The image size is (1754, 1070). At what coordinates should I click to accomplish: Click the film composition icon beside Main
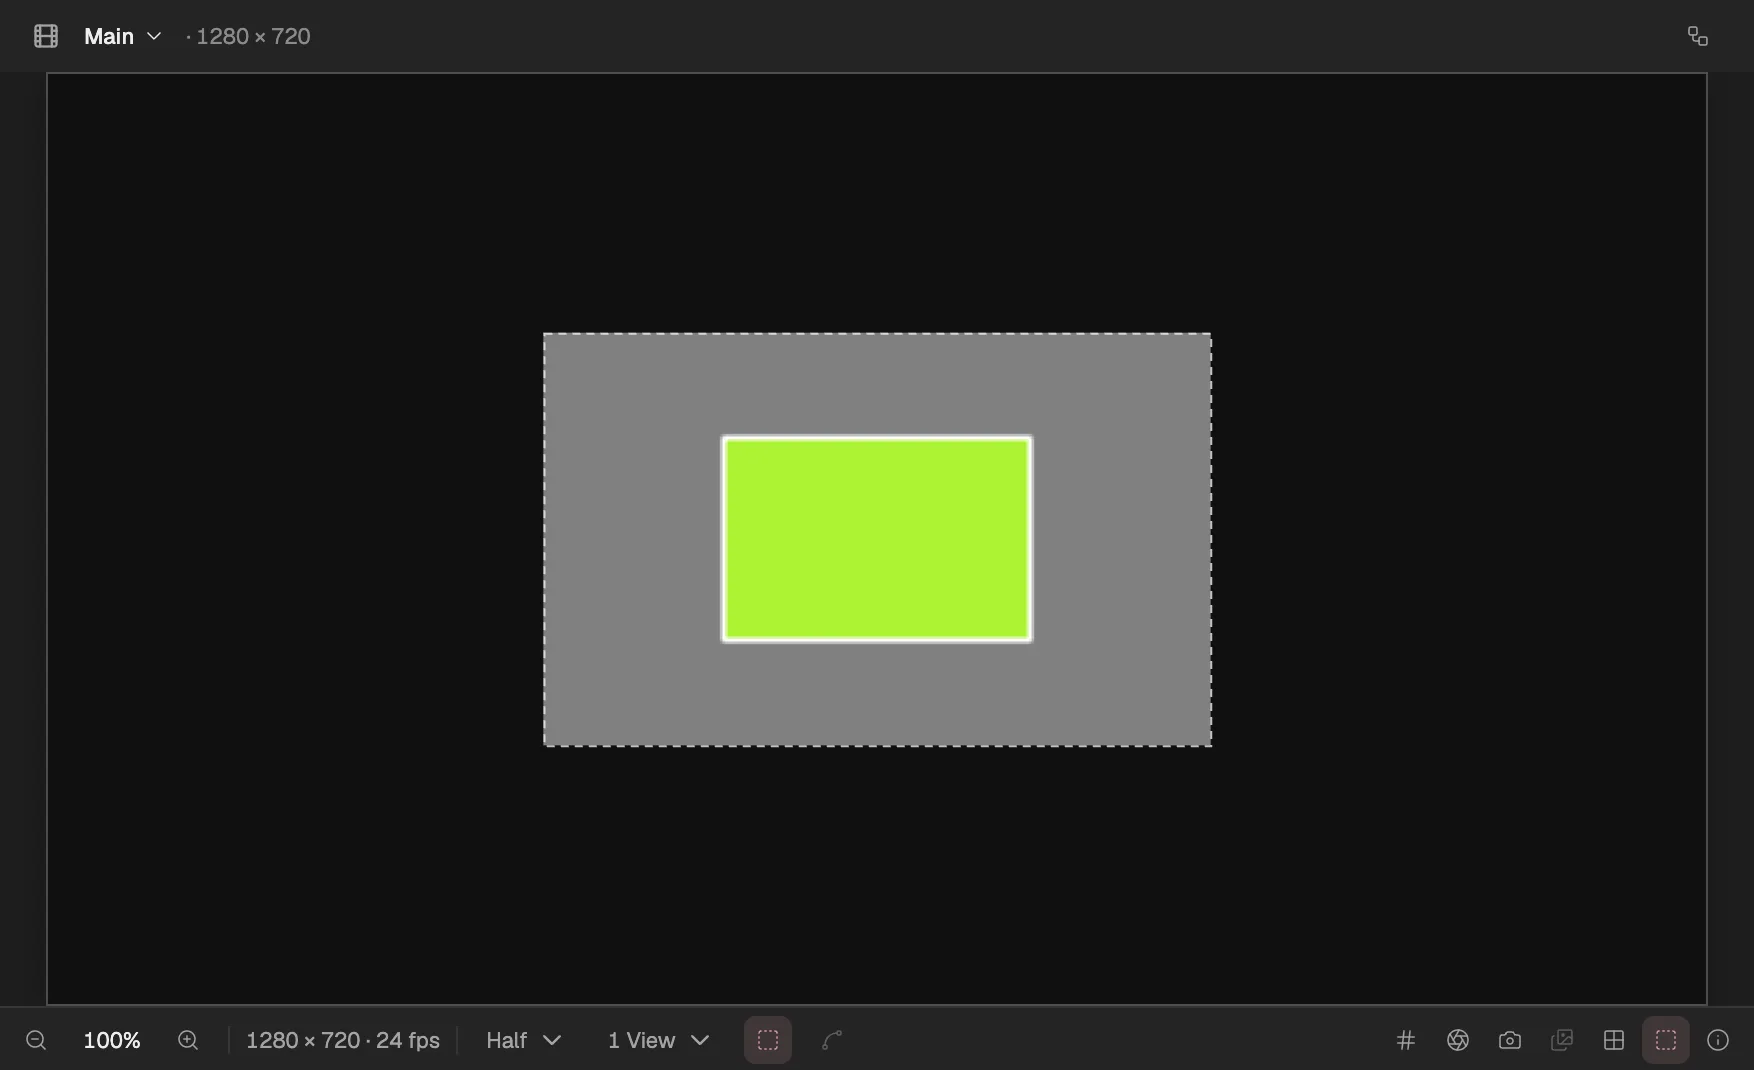[x=46, y=36]
